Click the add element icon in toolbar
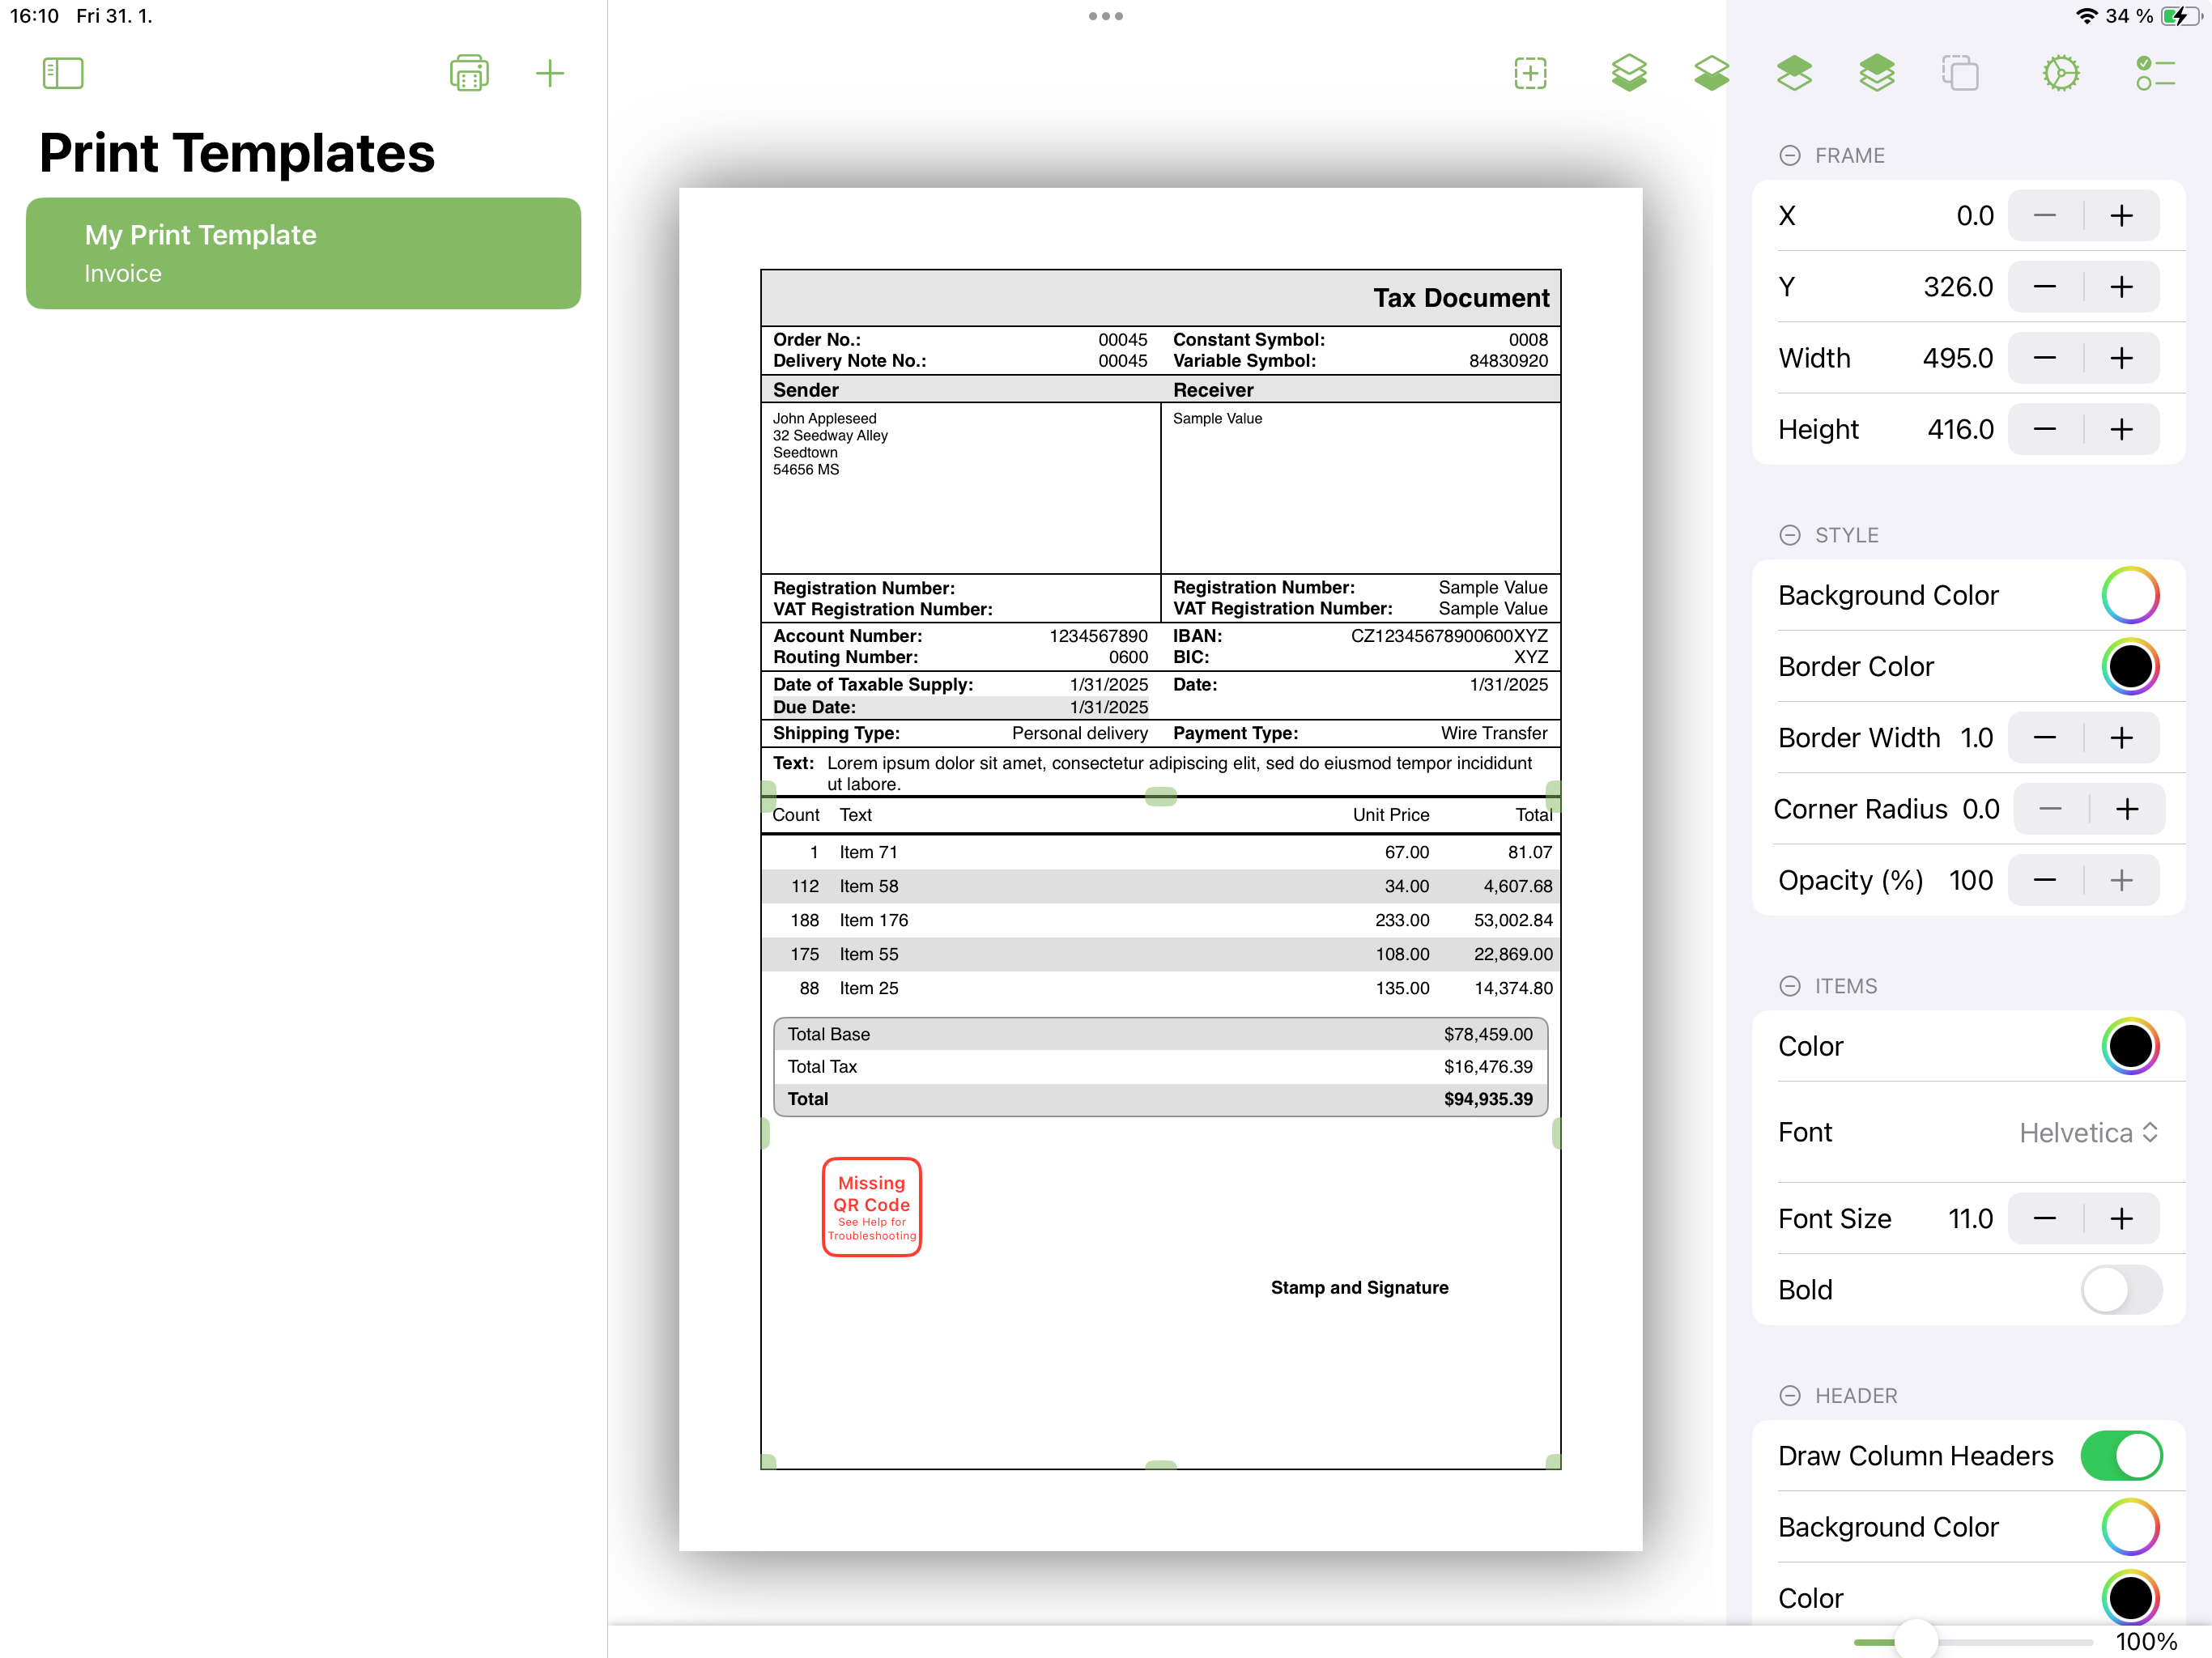Viewport: 2212px width, 1658px height. (1530, 73)
